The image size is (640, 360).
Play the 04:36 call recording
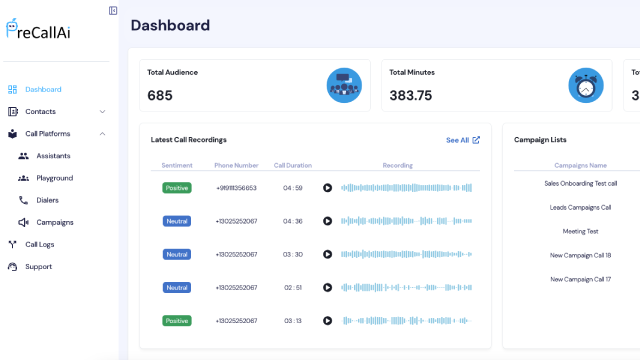[327, 221]
